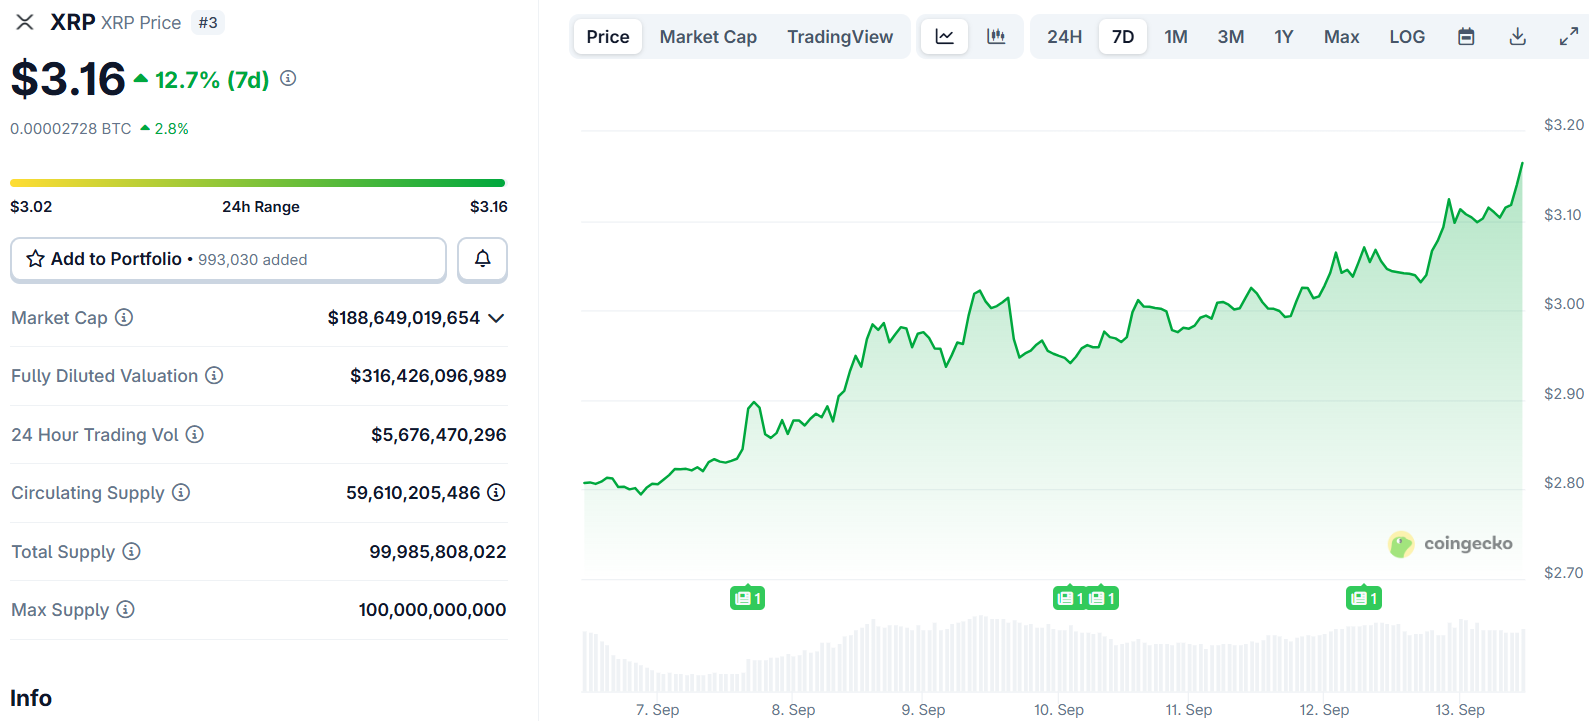Click the $3.16 price heading

68,79
